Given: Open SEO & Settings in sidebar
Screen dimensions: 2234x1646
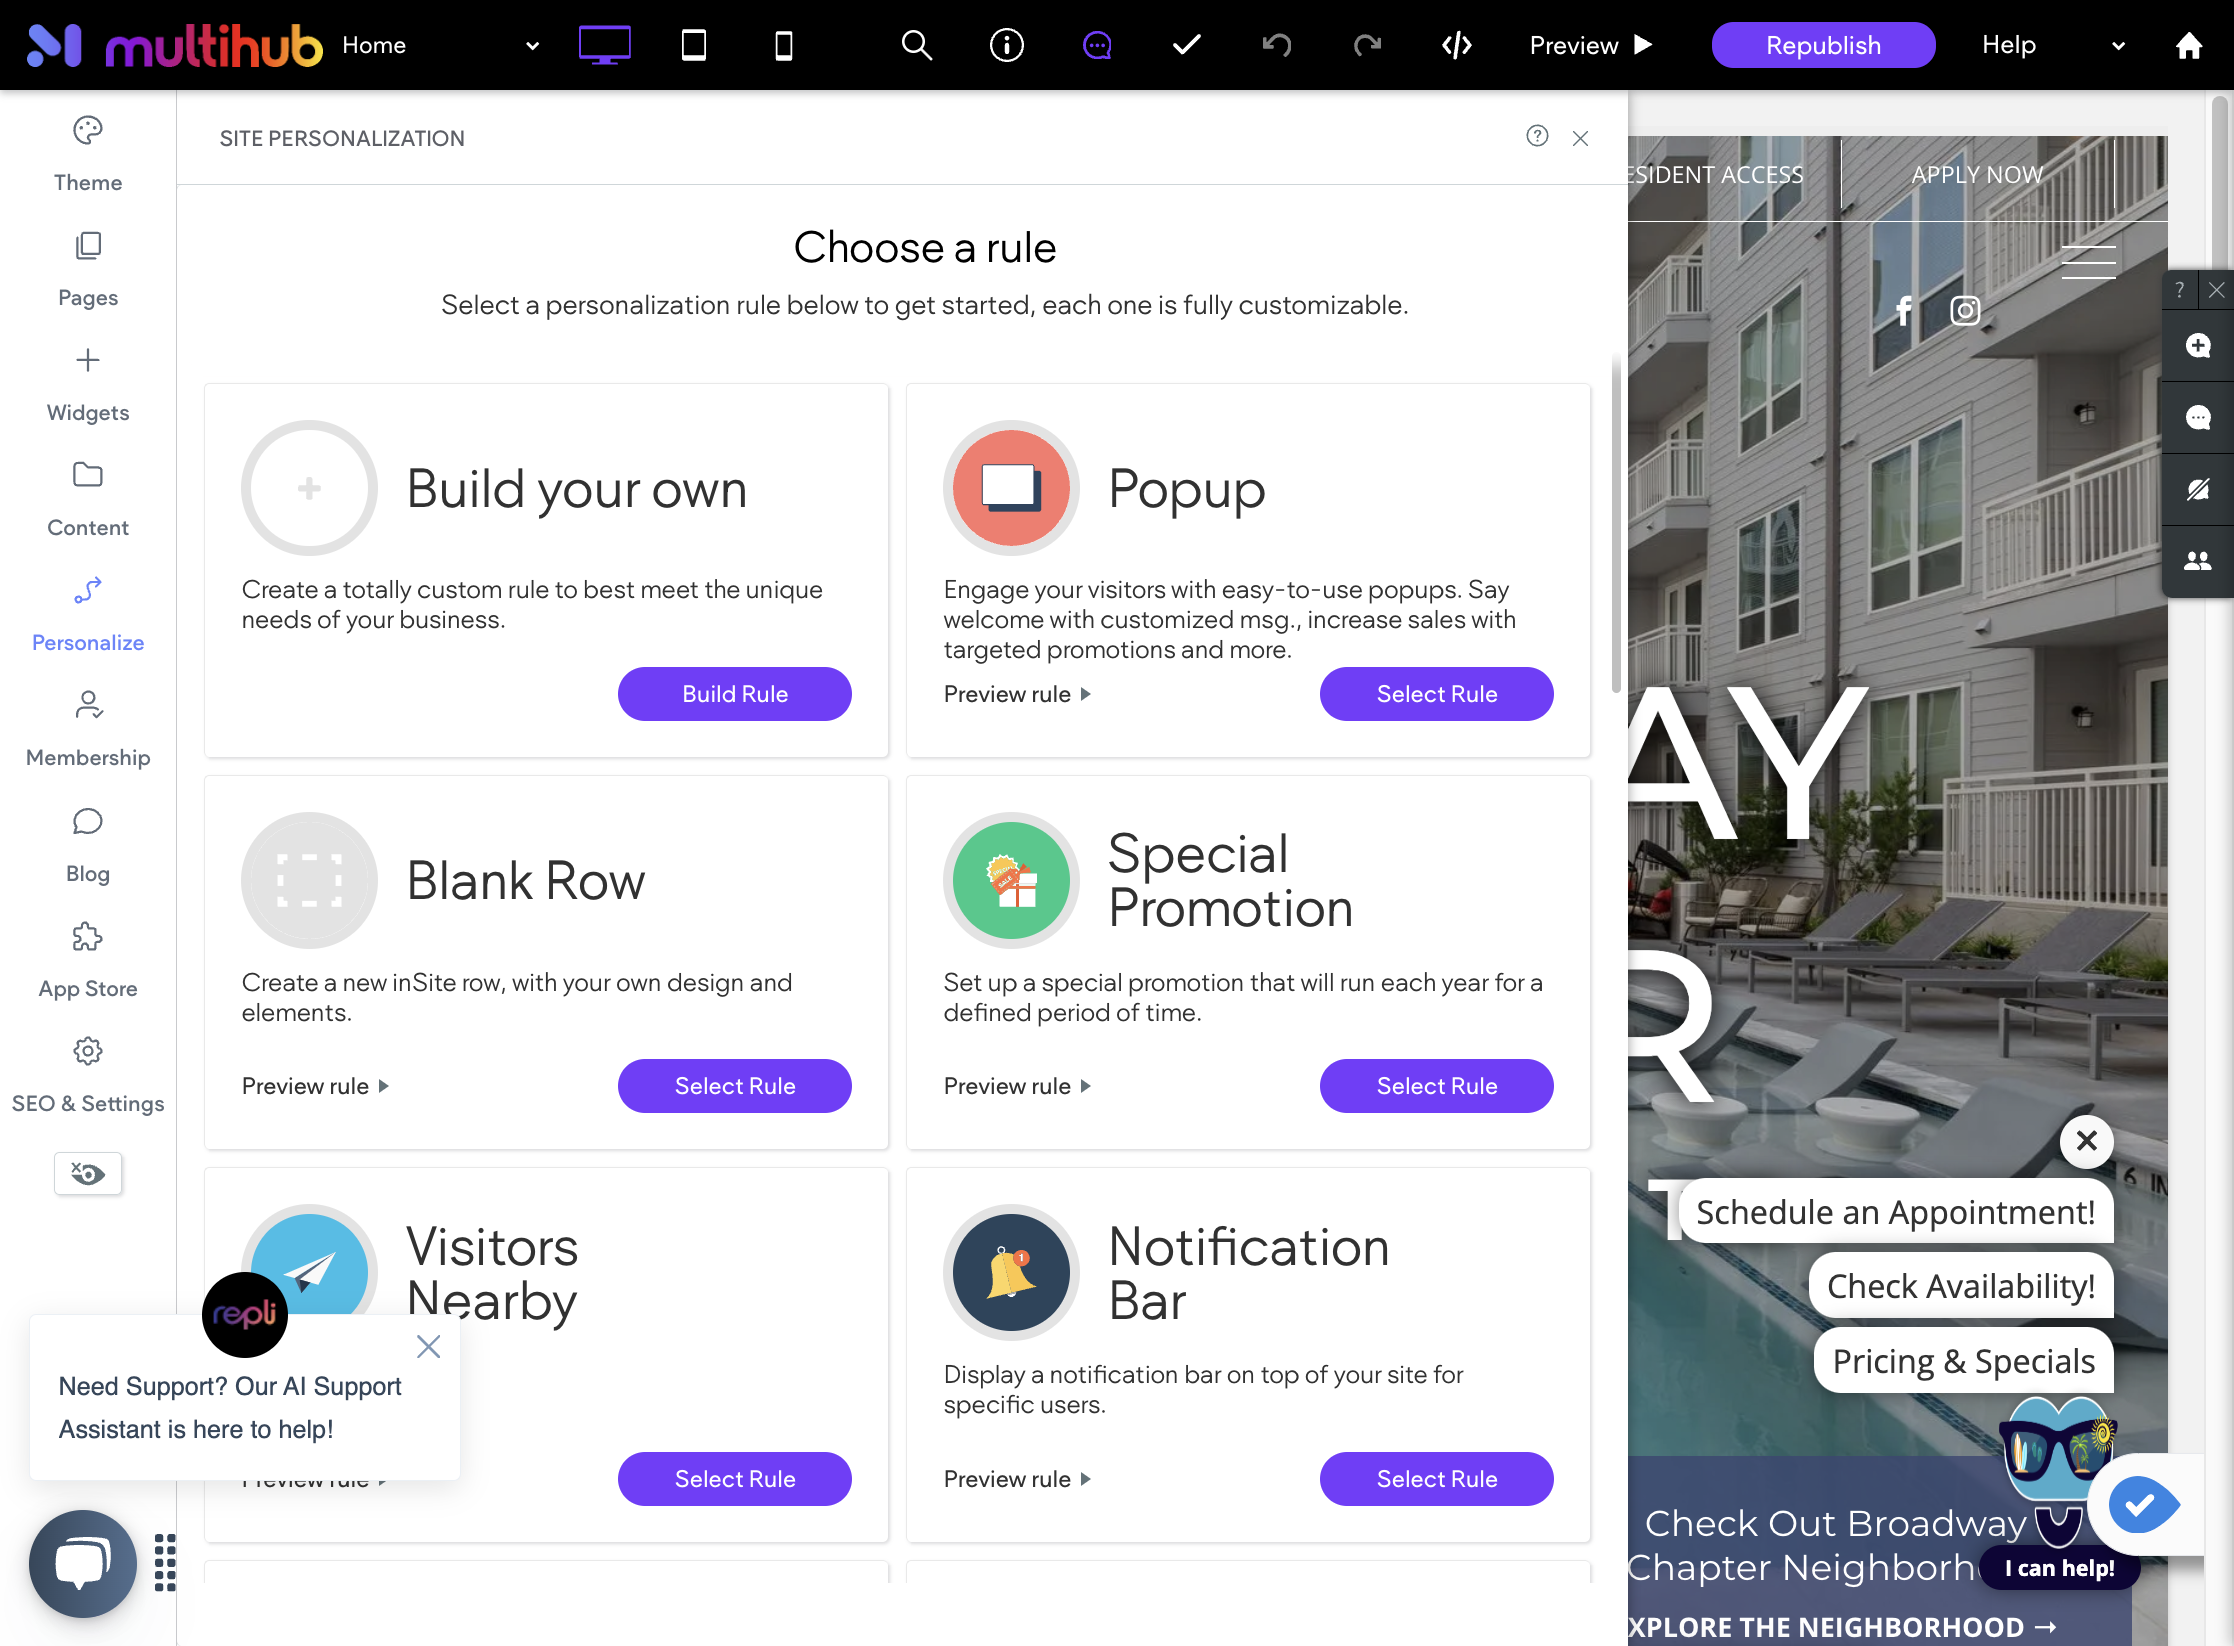Looking at the screenshot, I should click(88, 1075).
